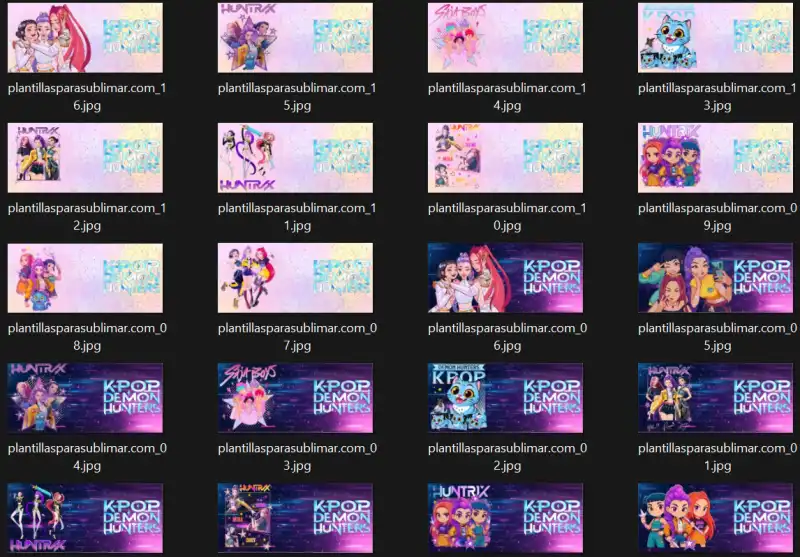This screenshot has height=557, width=800.
Task: Click the filename label plantillasparasublimar.com_09.jpg
Action: tap(717, 216)
